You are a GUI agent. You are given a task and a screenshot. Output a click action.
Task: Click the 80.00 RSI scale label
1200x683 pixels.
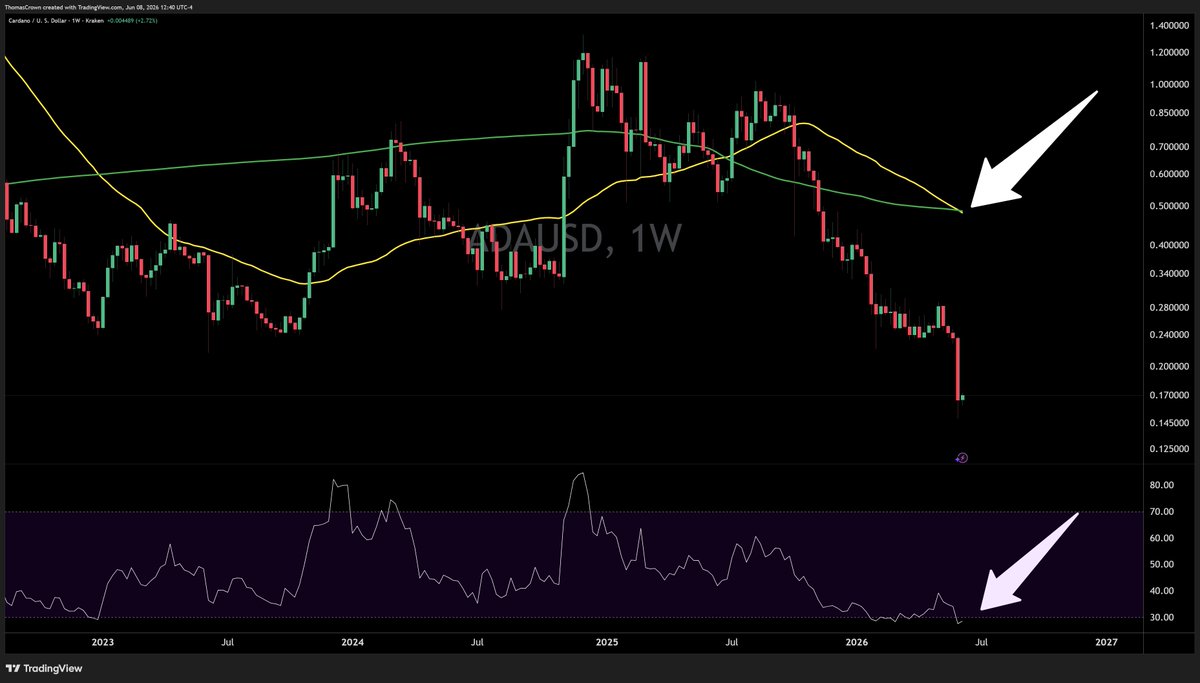click(1161, 485)
